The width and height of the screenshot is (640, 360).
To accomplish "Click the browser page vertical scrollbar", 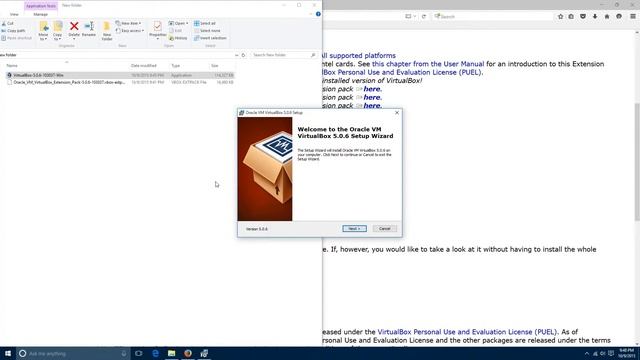I will [637, 162].
